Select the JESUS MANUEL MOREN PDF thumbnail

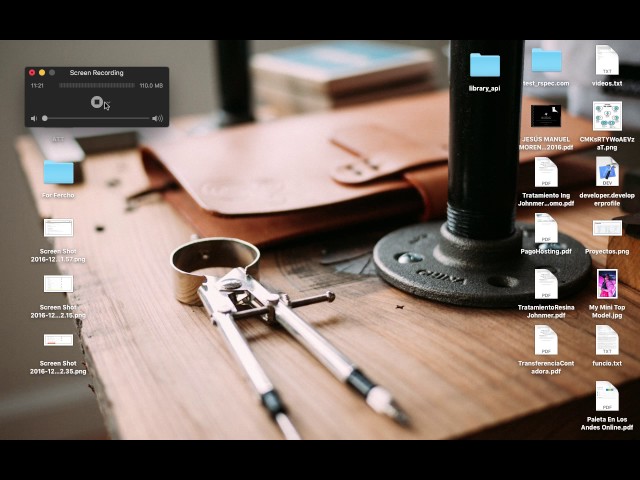pos(545,116)
